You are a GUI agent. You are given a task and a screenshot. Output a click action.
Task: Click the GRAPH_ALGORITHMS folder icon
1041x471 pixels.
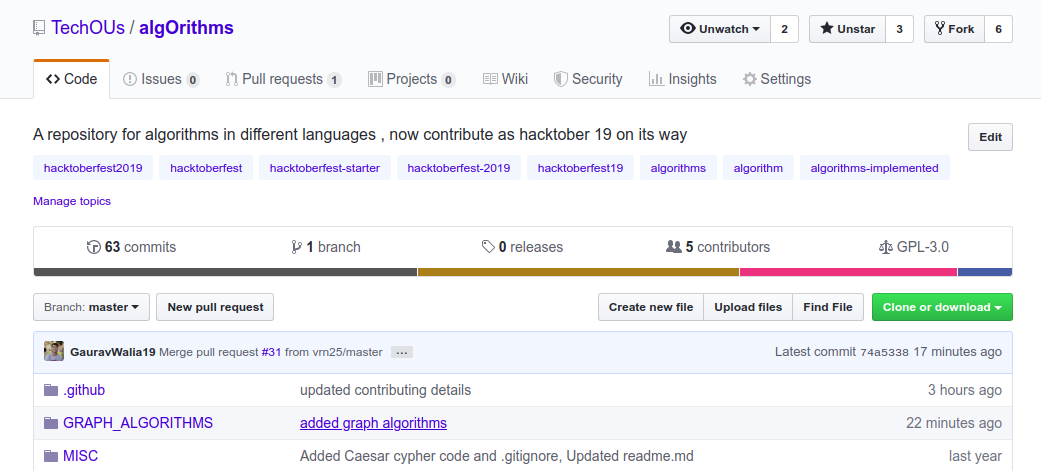(x=50, y=423)
